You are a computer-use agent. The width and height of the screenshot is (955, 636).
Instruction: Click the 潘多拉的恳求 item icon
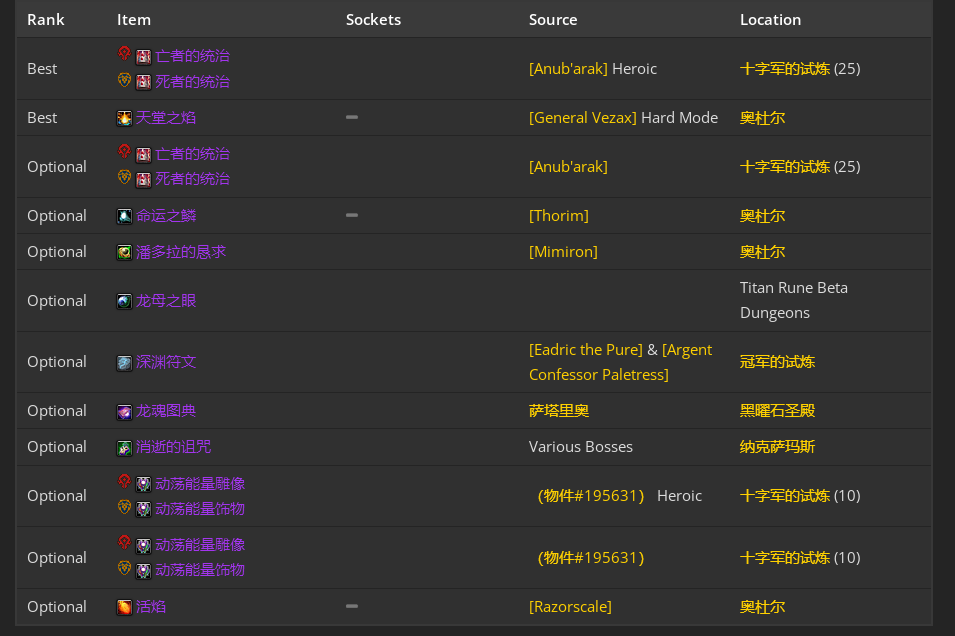pos(124,252)
